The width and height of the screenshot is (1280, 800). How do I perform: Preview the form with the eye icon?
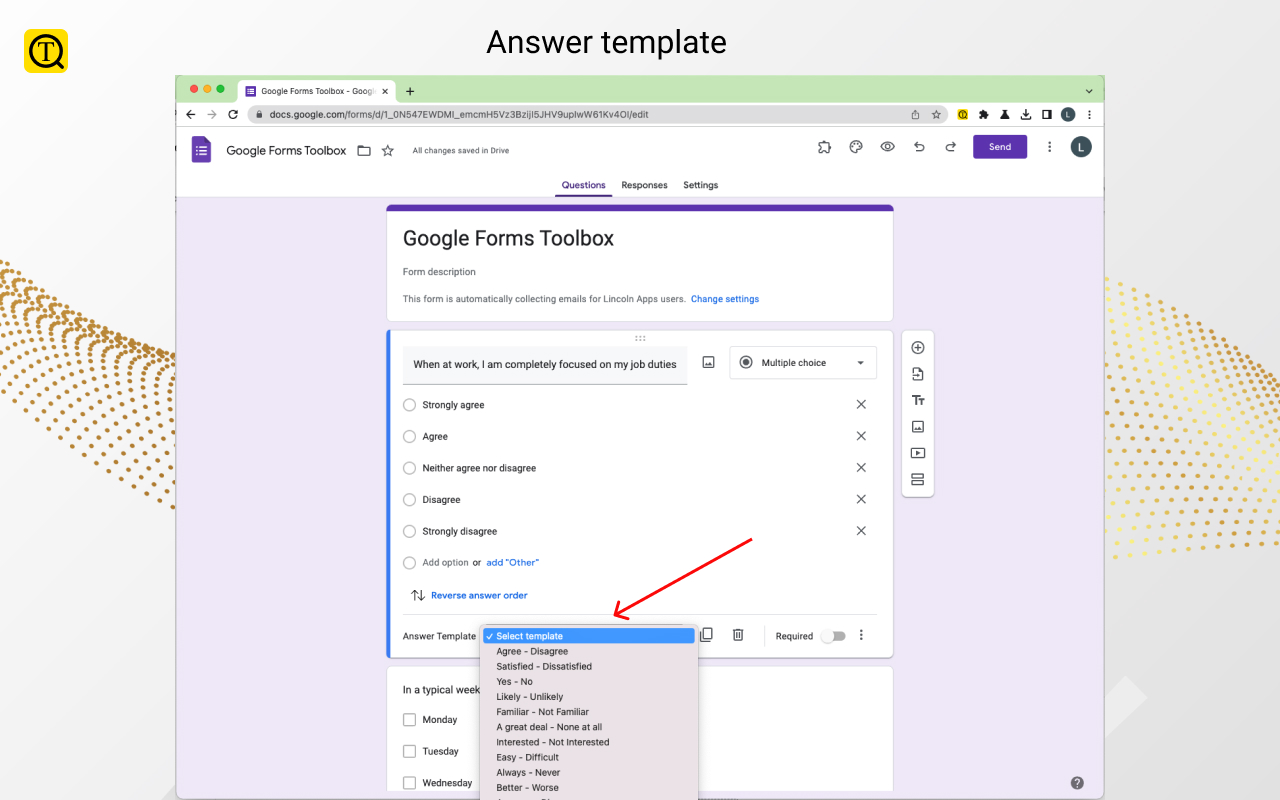[887, 147]
